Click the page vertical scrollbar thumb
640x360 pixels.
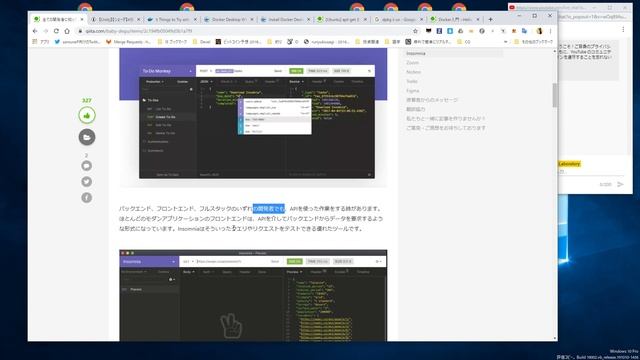click(x=555, y=95)
